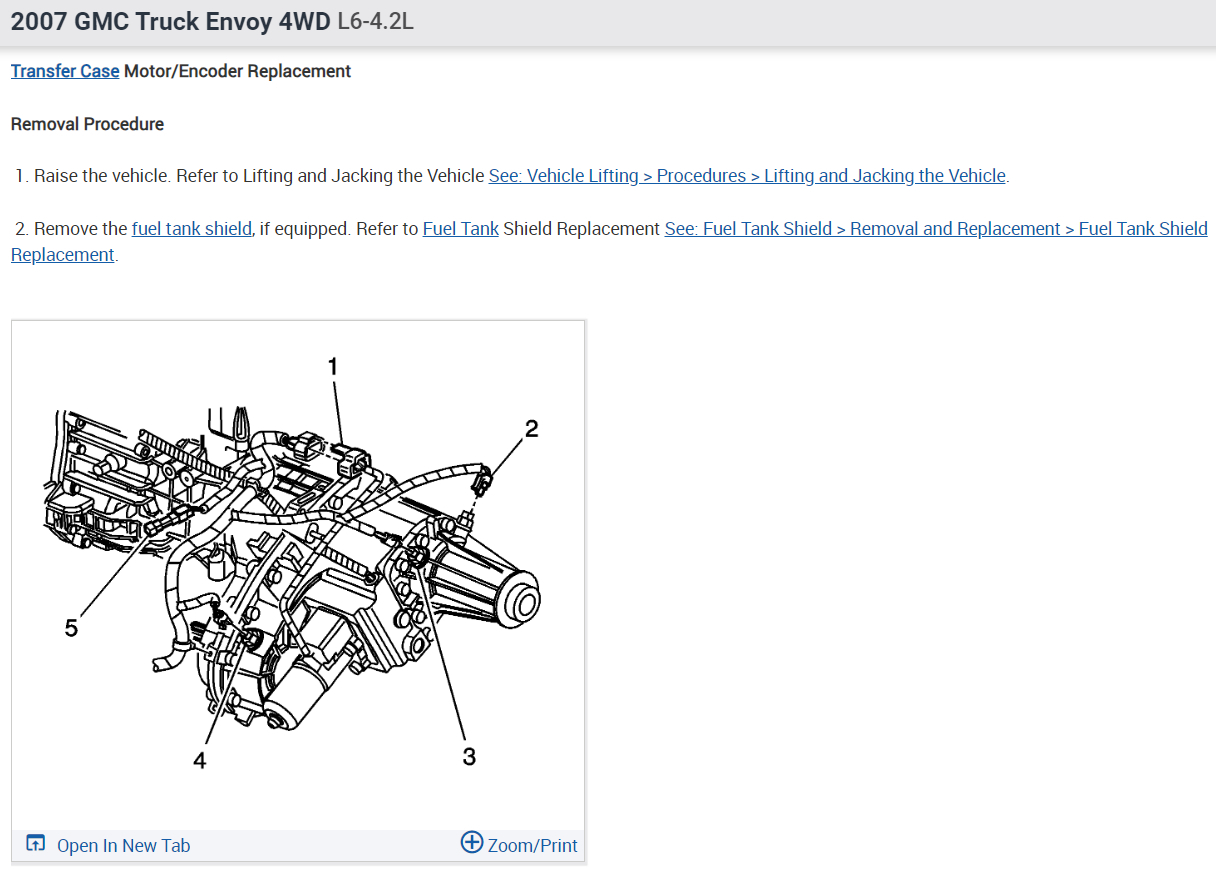This screenshot has width=1216, height=869.
Task: Click the Zoom/Print label below diagram
Action: click(532, 845)
